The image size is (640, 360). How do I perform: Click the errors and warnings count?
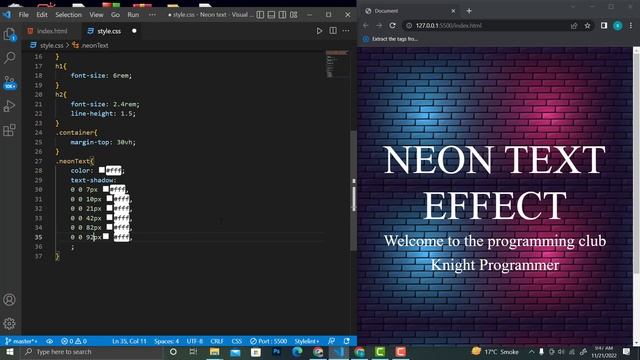[74, 341]
